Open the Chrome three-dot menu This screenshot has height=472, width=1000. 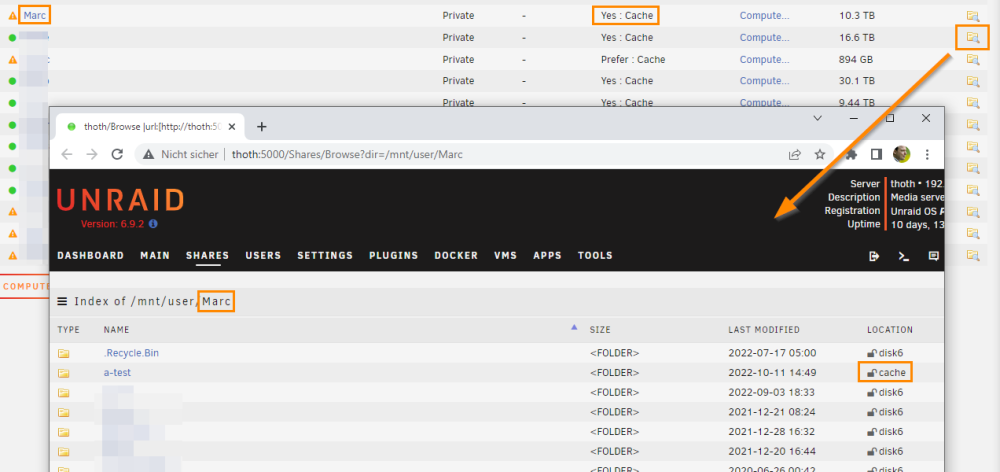927,154
